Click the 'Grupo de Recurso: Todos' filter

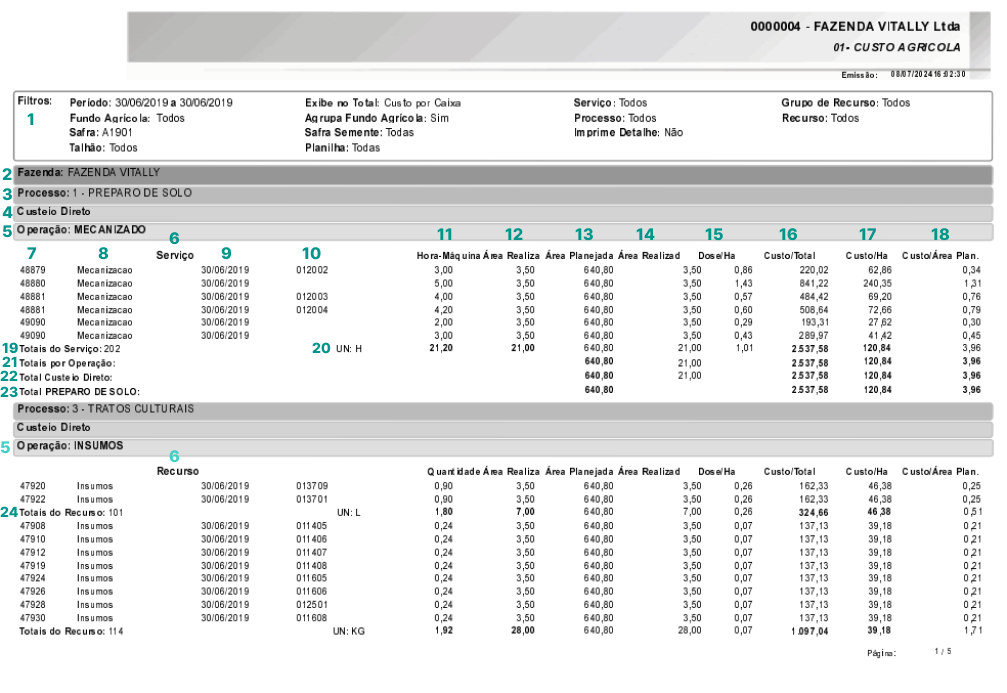pyautogui.click(x=846, y=103)
